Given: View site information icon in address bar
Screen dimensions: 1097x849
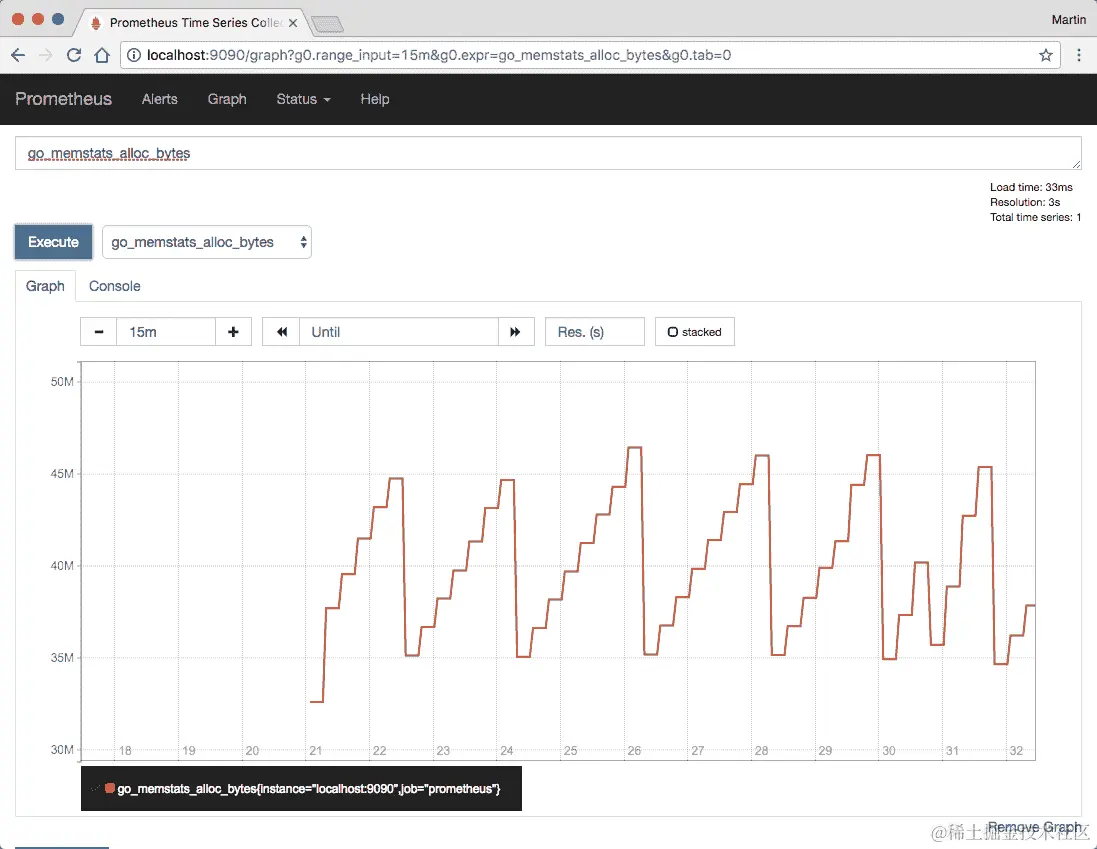Looking at the screenshot, I should click(134, 55).
